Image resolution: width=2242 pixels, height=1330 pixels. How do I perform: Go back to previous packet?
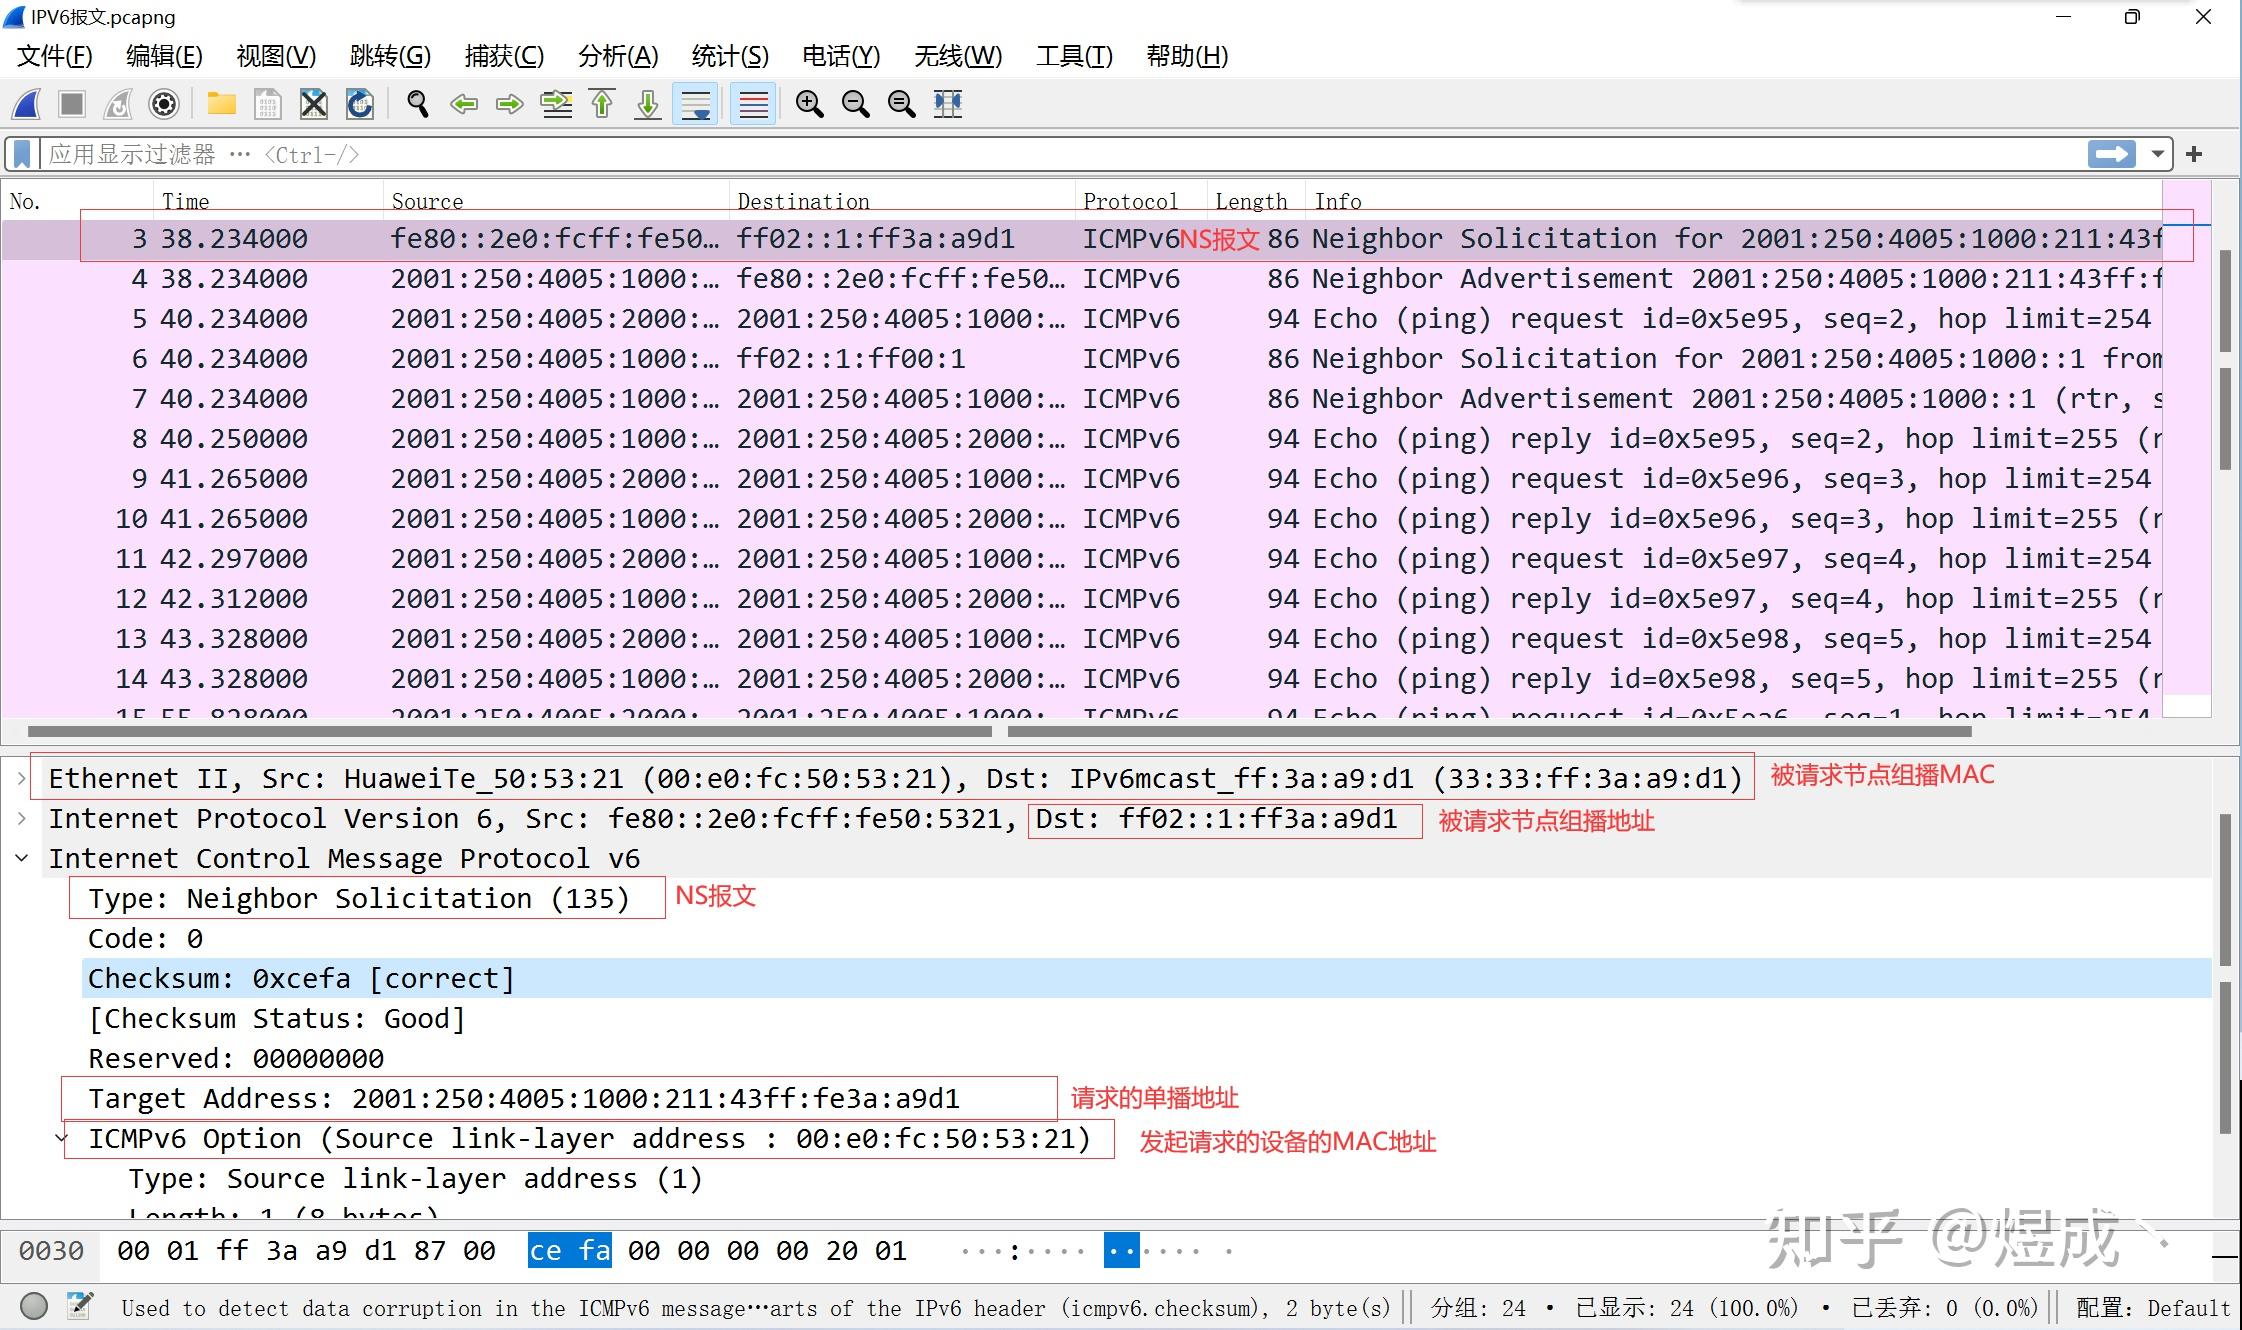[x=464, y=104]
